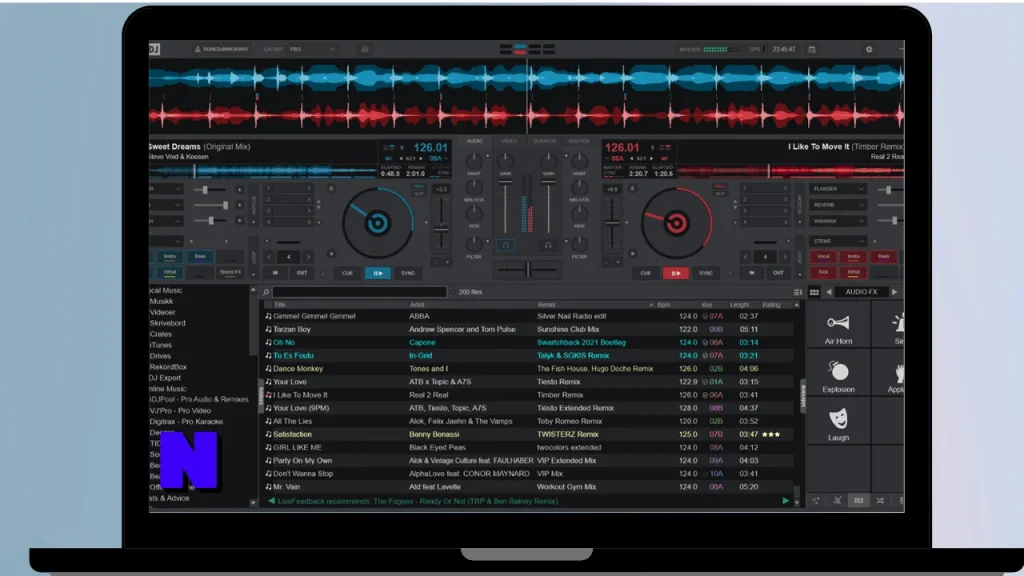The width and height of the screenshot is (1024, 576).
Task: Click the shuffle icon in sampler footer
Action: point(880,500)
